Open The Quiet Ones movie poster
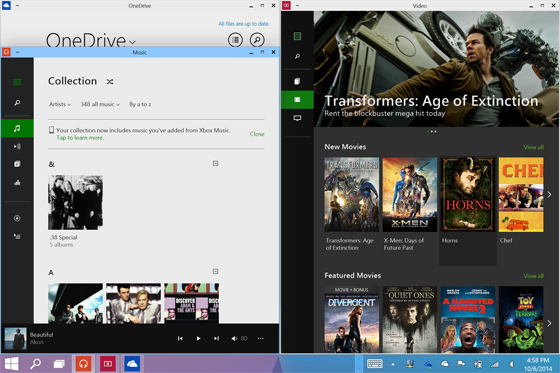This screenshot has width=560, height=373. click(410, 319)
